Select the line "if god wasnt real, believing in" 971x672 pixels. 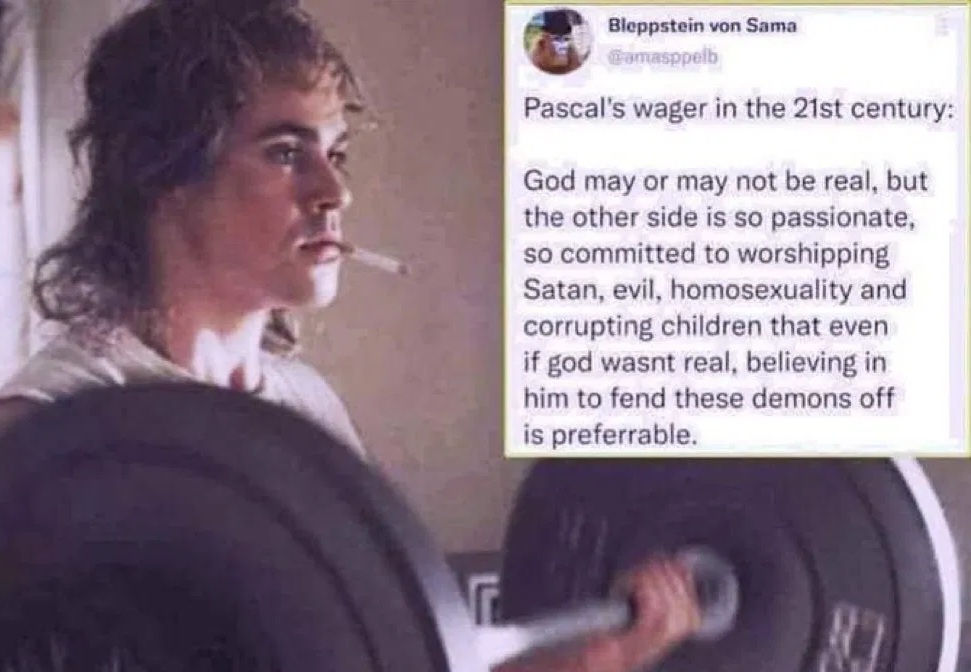[705, 362]
